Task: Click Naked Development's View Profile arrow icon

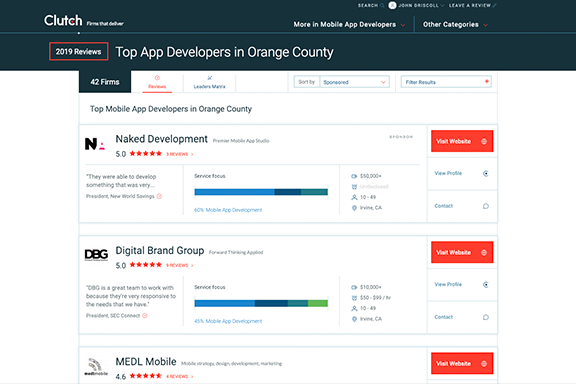Action: [486, 173]
